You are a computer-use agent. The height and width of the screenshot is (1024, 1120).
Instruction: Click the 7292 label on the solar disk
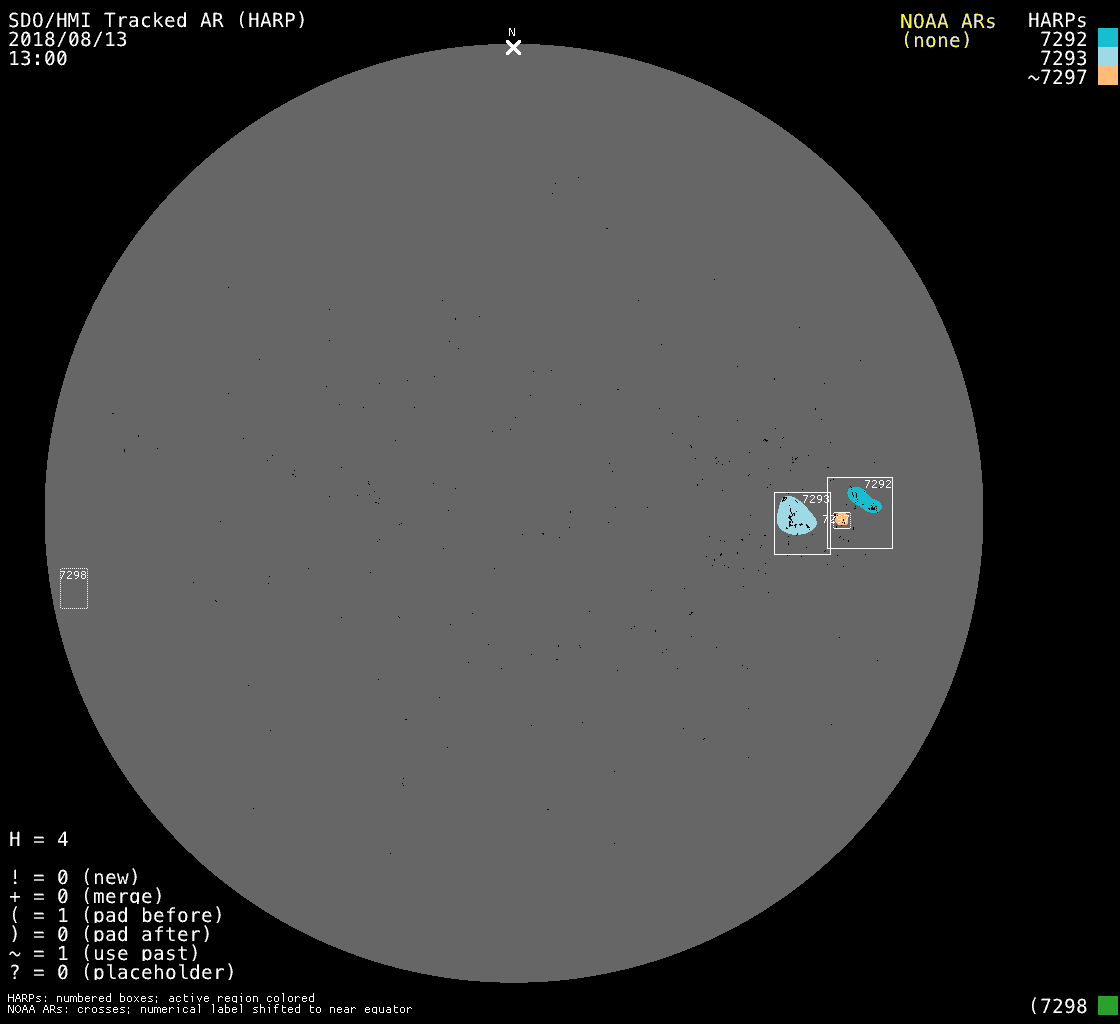(878, 484)
